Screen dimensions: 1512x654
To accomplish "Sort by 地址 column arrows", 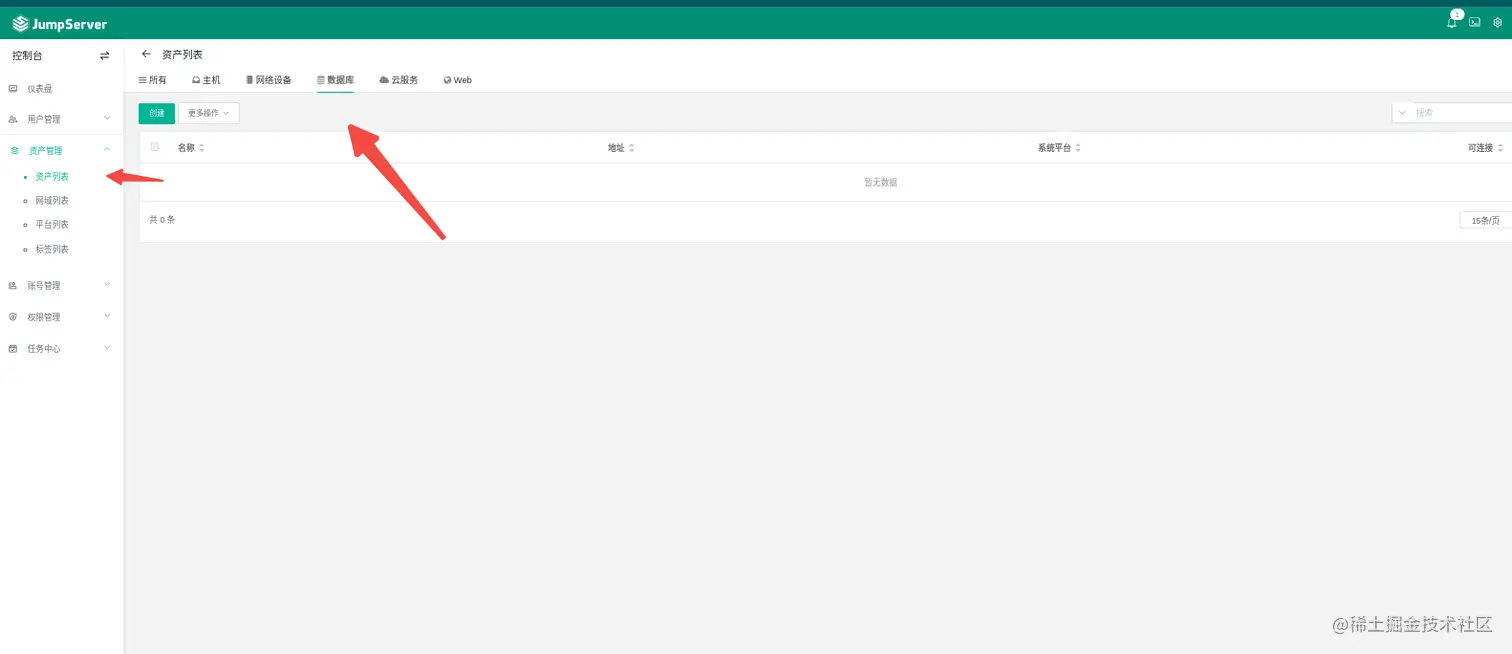I will (631, 148).
